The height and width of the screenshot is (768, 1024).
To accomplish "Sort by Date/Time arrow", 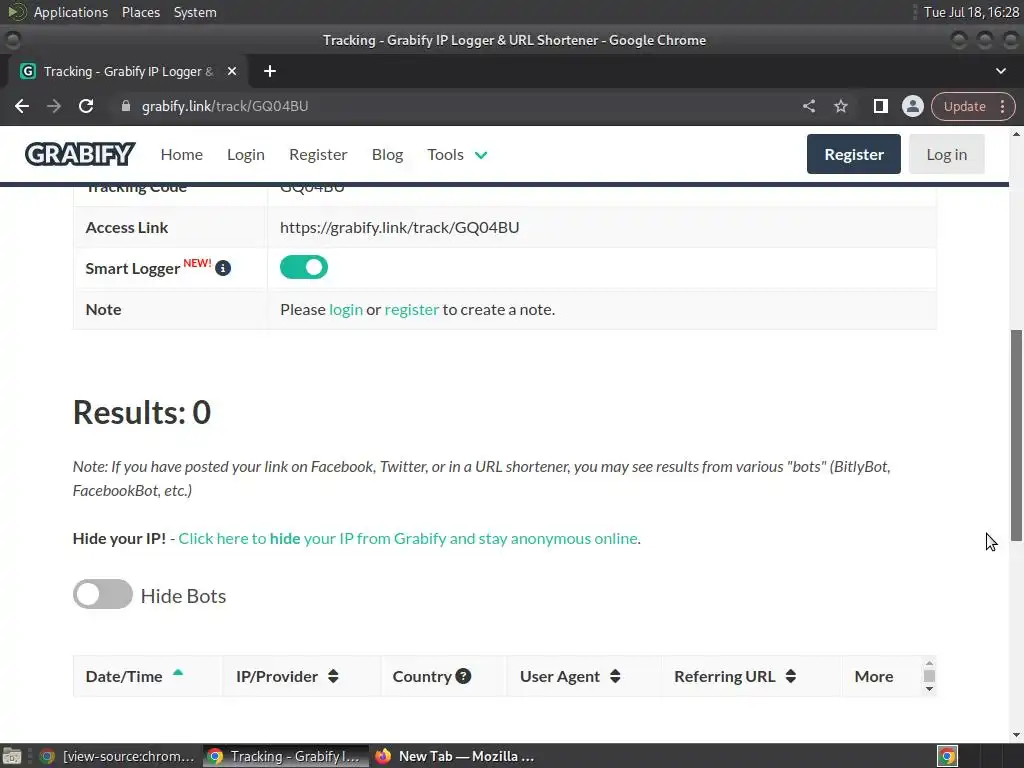I will [x=178, y=672].
